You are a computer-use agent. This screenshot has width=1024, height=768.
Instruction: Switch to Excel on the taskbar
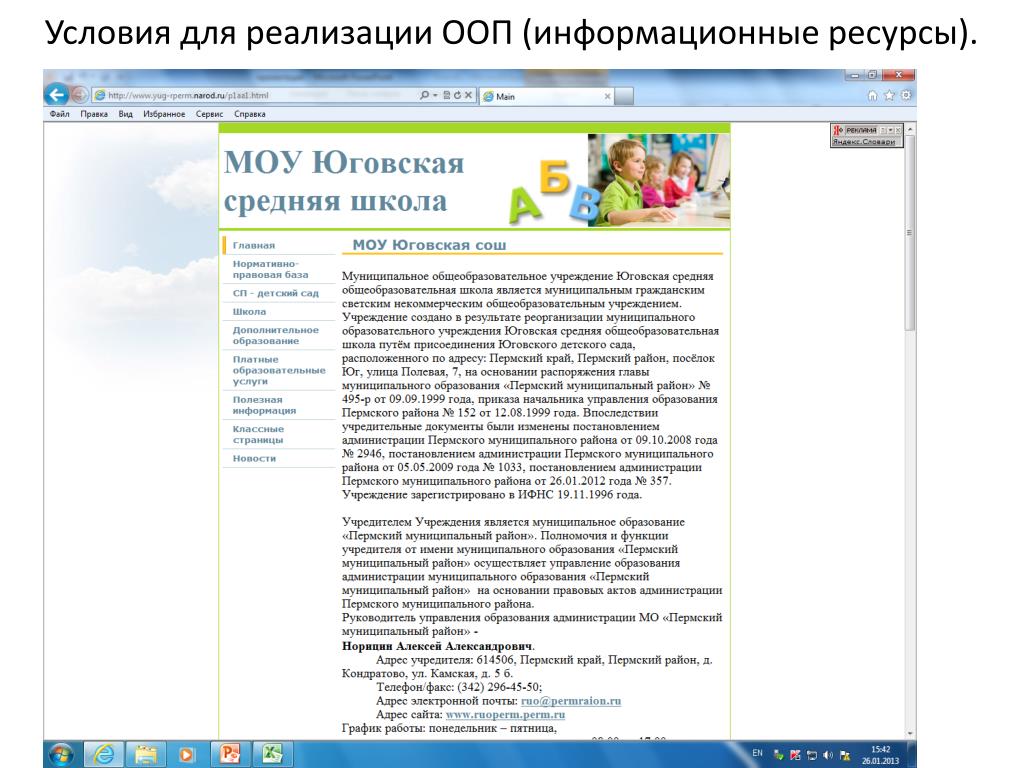coord(272,754)
